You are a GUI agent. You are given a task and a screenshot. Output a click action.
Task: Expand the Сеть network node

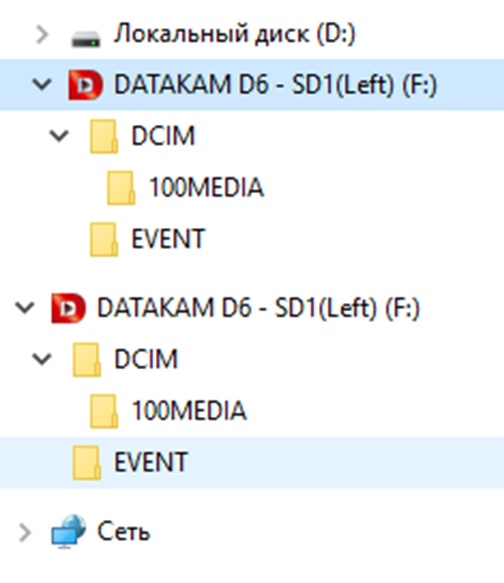pyautogui.click(x=25, y=532)
